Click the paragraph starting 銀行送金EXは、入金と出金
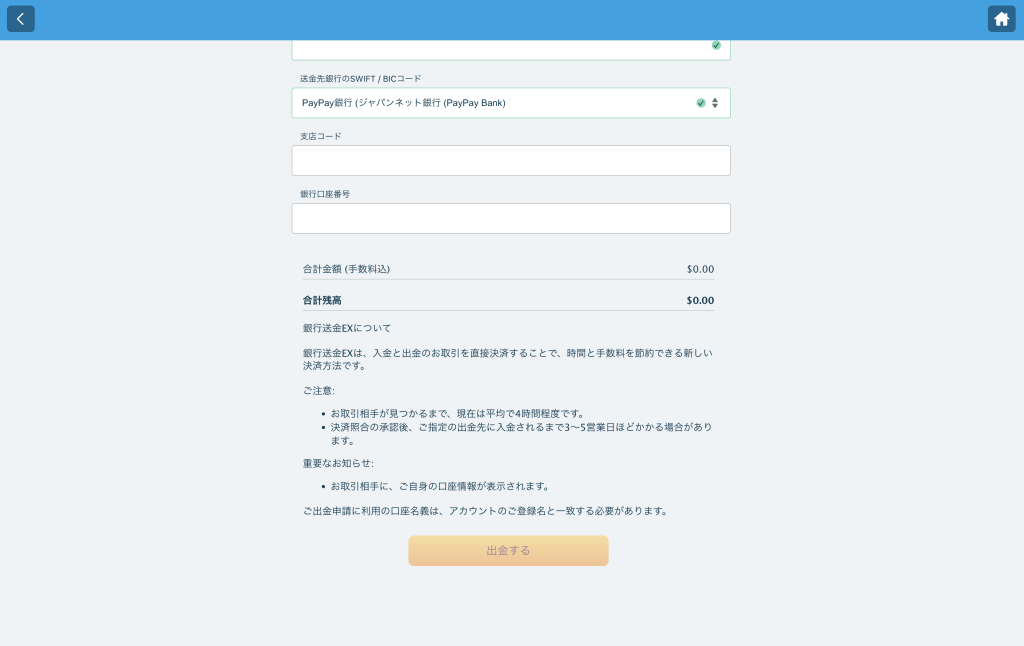The image size is (1024, 646). pos(507,359)
